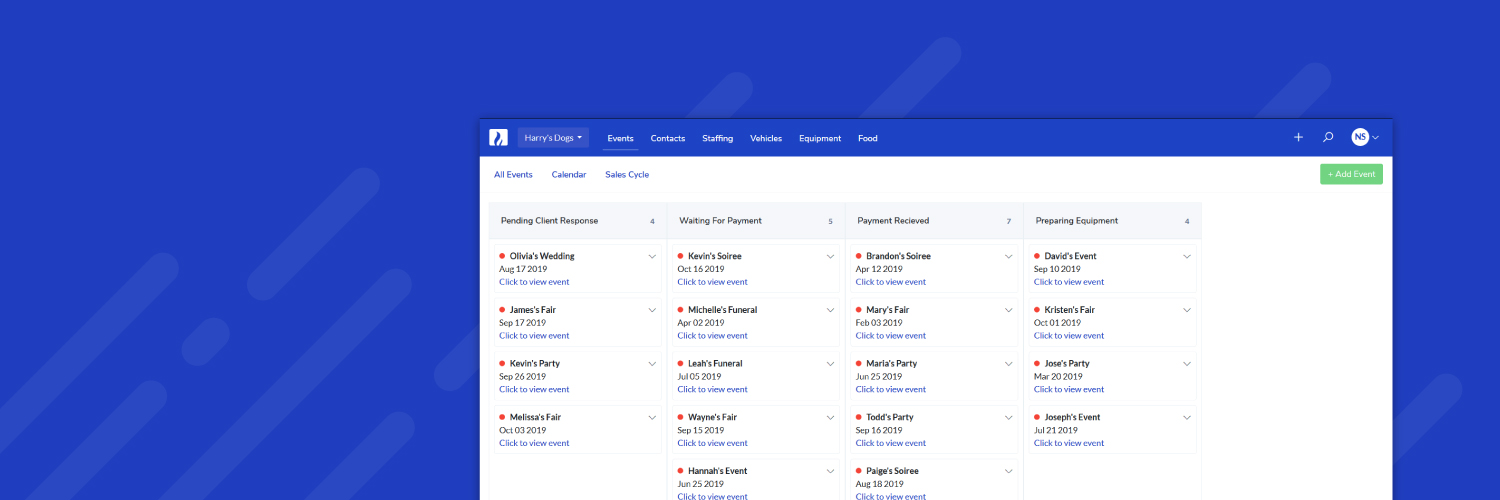Viewport: 1500px width, 500px height.
Task: Expand the Hannah's Event card chevron
Action: point(830,471)
